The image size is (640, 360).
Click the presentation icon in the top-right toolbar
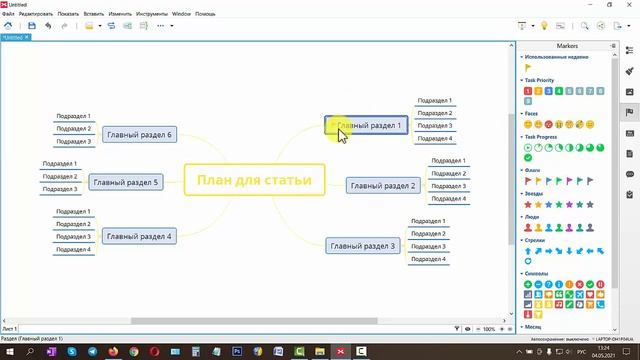coord(522,26)
